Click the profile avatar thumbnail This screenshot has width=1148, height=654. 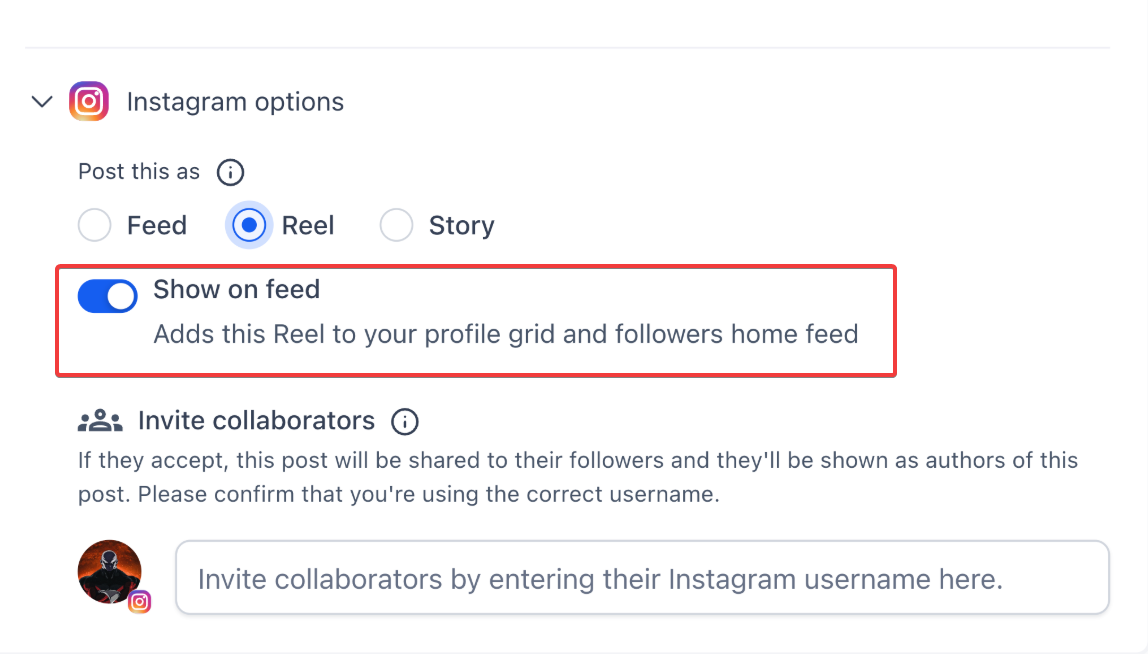(109, 572)
